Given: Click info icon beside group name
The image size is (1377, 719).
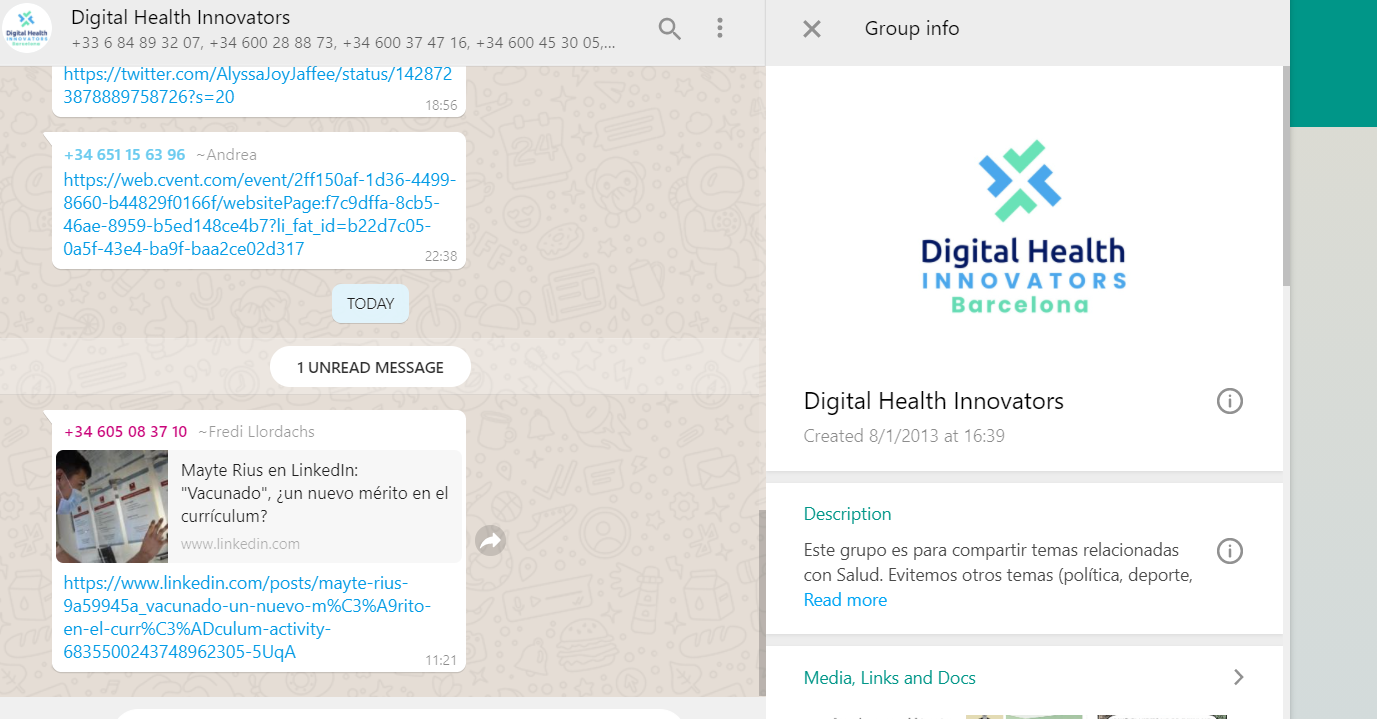Looking at the screenshot, I should click(1229, 401).
